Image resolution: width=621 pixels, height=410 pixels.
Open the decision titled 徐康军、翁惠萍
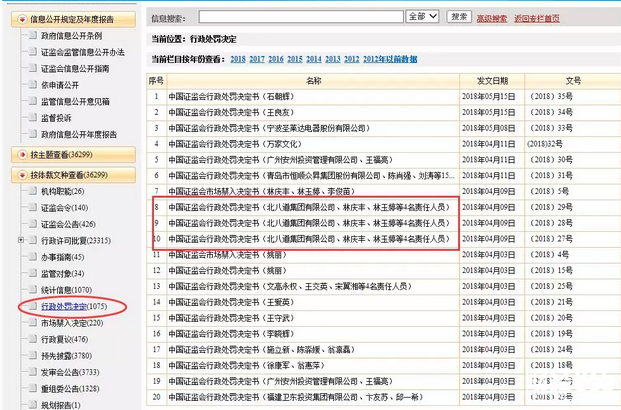[247, 365]
